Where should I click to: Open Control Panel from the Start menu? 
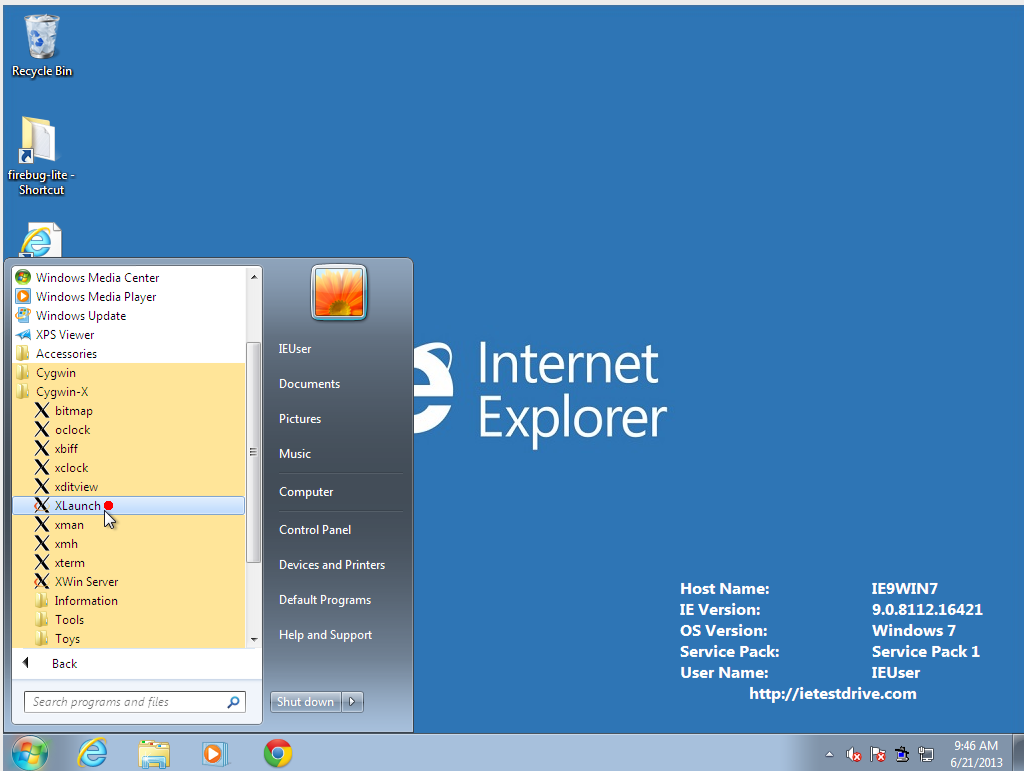[315, 529]
